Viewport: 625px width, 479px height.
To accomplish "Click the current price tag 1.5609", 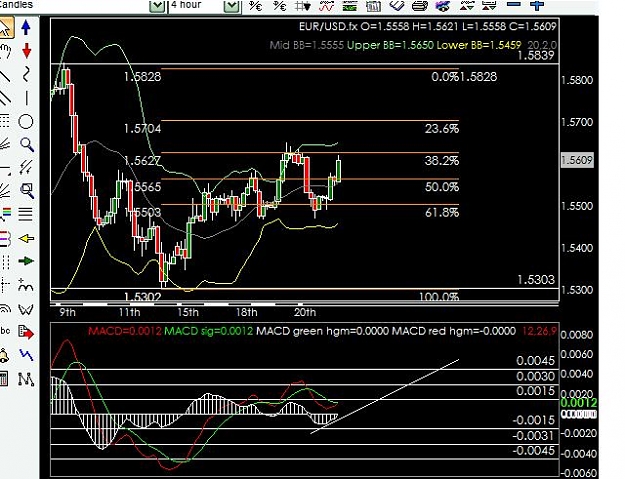I will point(577,160).
